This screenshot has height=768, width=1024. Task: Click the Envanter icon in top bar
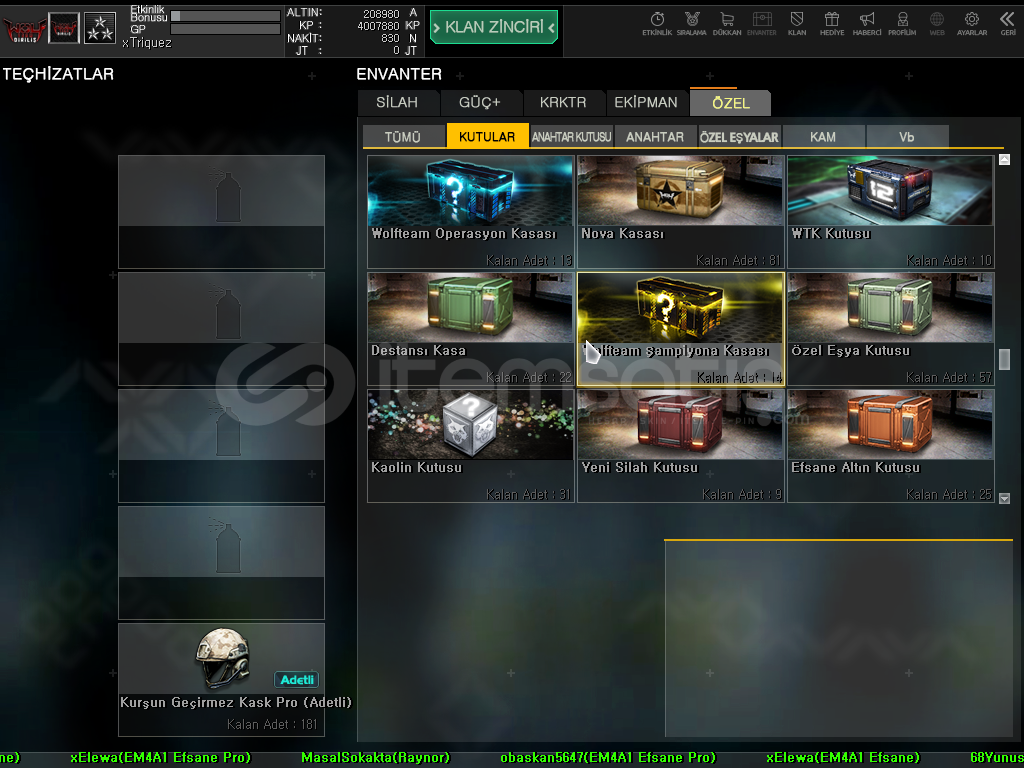coord(761,24)
